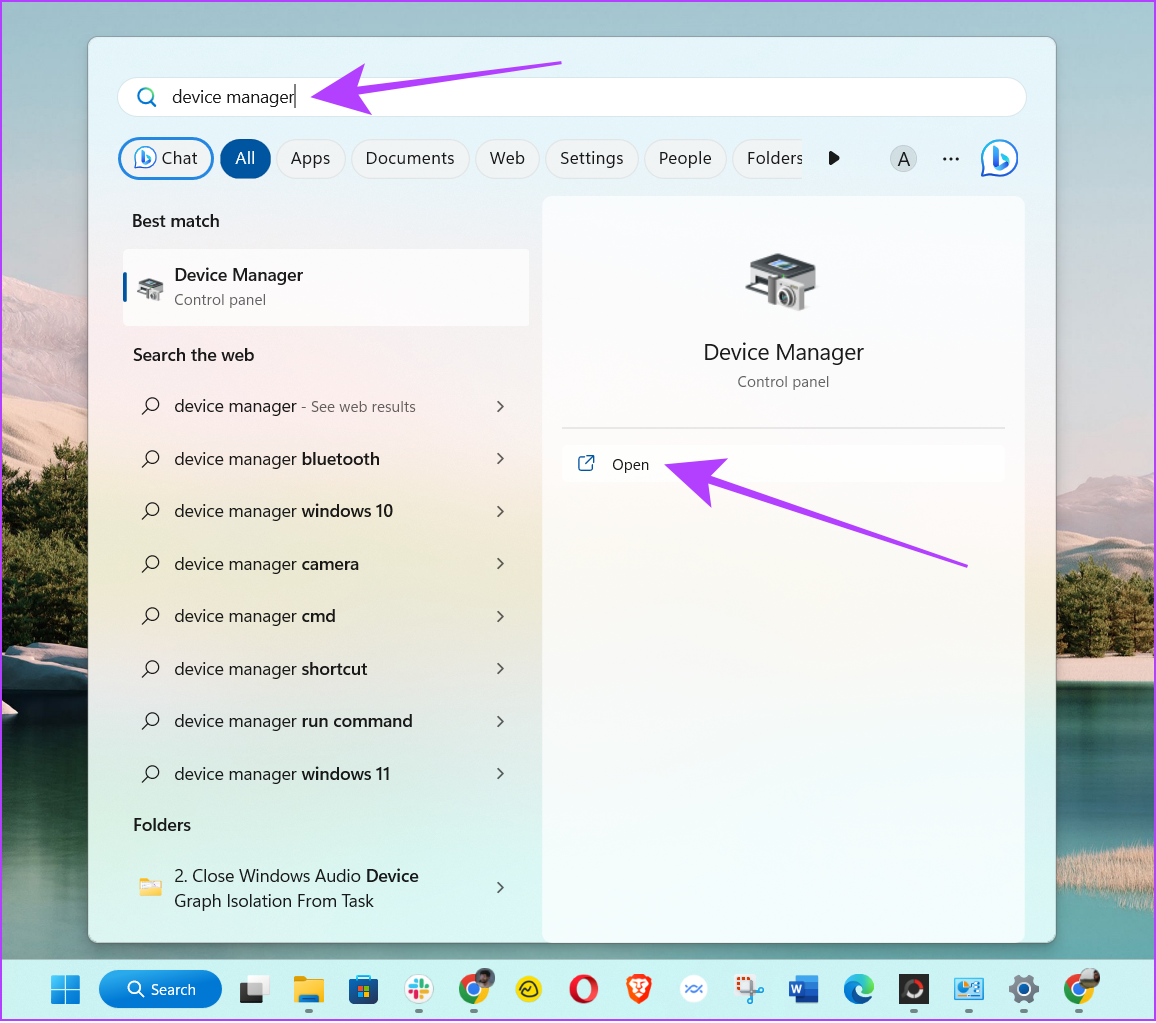Expand 'device manager run command' chevron
Viewport: 1156px width, 1023px height.
click(x=501, y=722)
